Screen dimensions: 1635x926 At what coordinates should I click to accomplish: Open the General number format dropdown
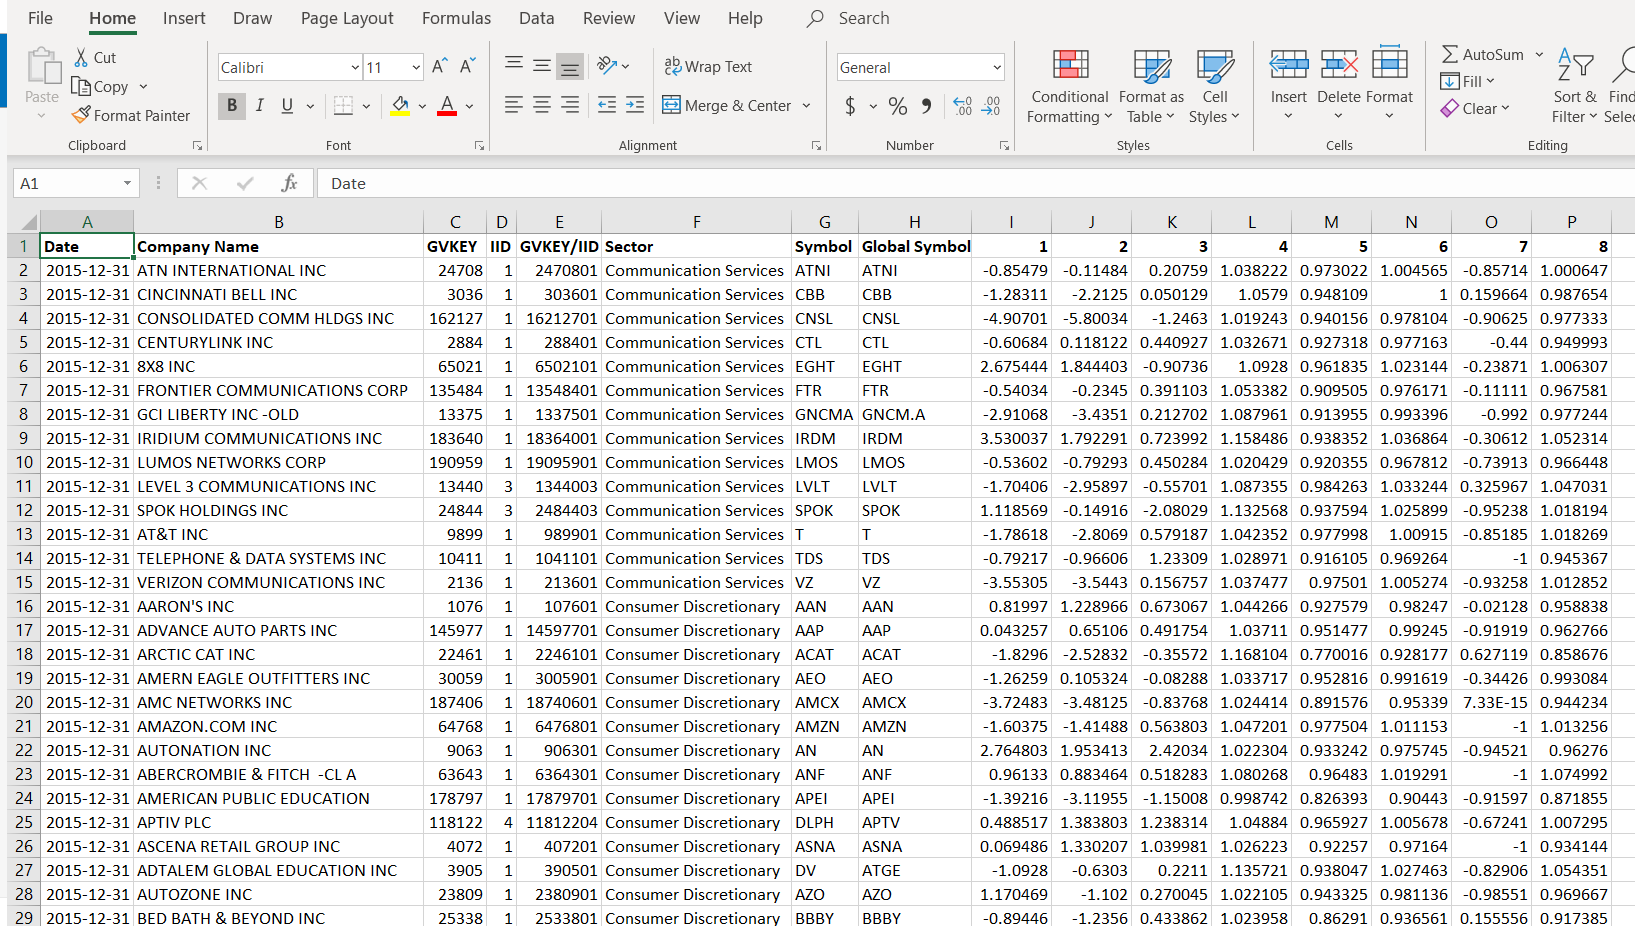pyautogui.click(x=997, y=67)
